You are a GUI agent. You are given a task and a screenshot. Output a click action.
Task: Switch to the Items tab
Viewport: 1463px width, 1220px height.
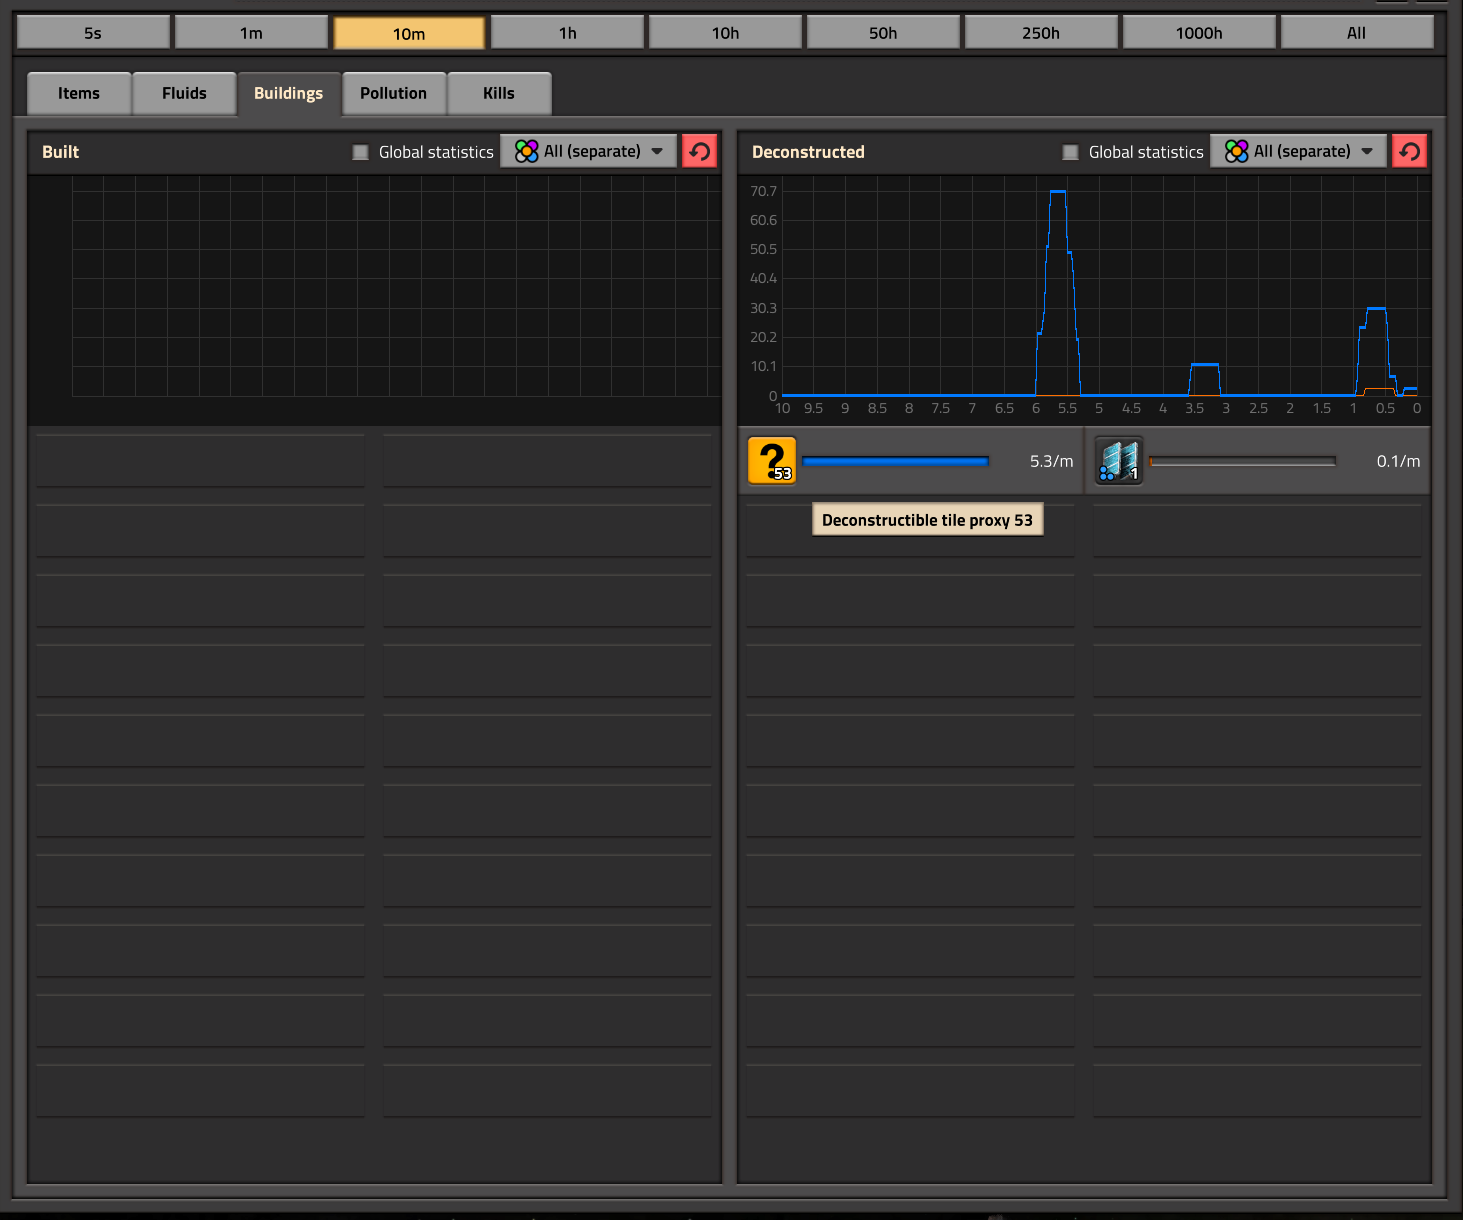tap(79, 94)
